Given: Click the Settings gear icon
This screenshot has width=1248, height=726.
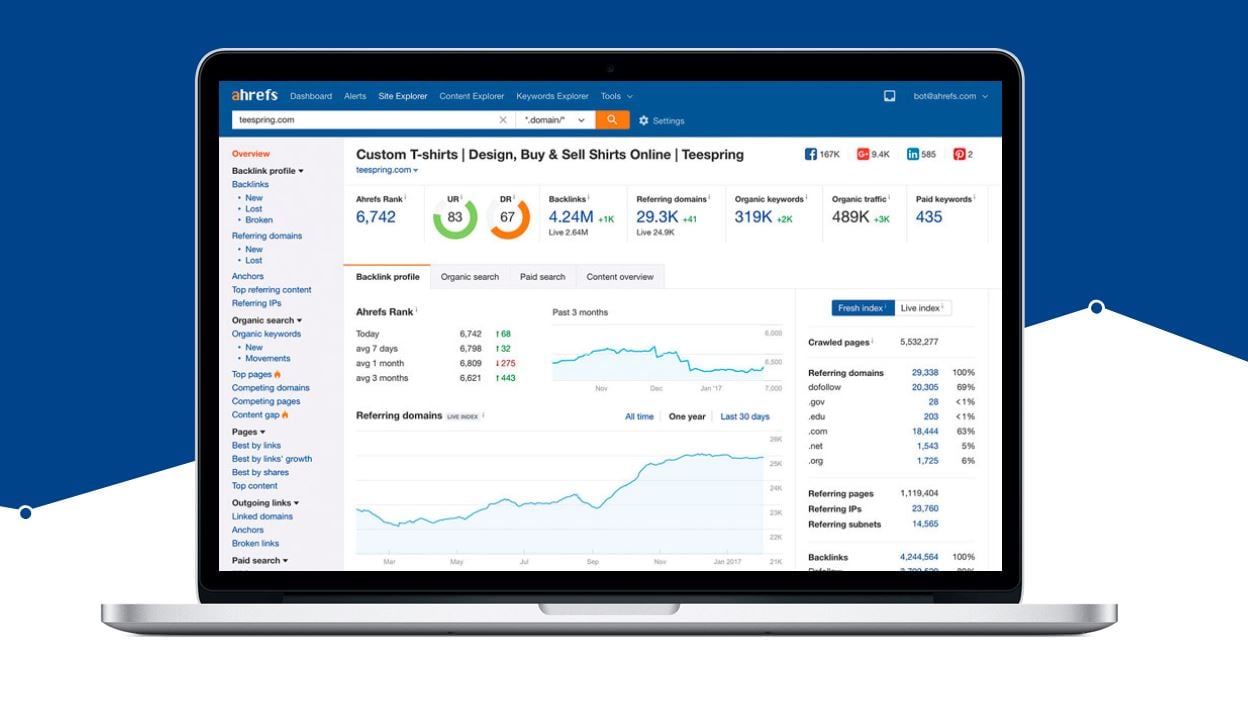Looking at the screenshot, I should pyautogui.click(x=644, y=121).
